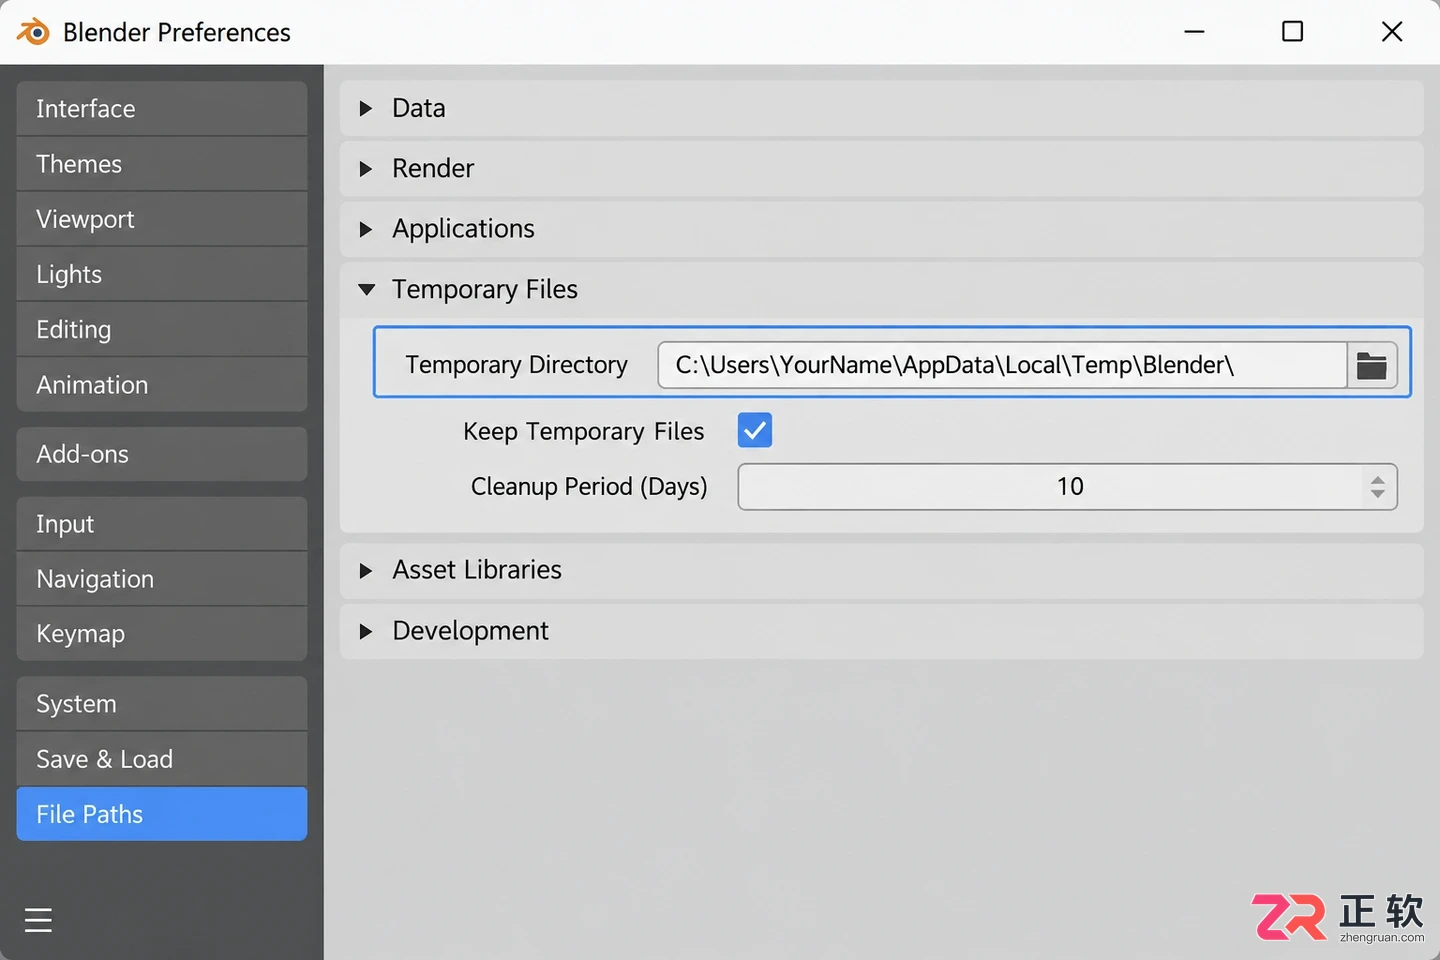Maximize the Blender Preferences window
This screenshot has height=960, width=1440.
click(1292, 32)
